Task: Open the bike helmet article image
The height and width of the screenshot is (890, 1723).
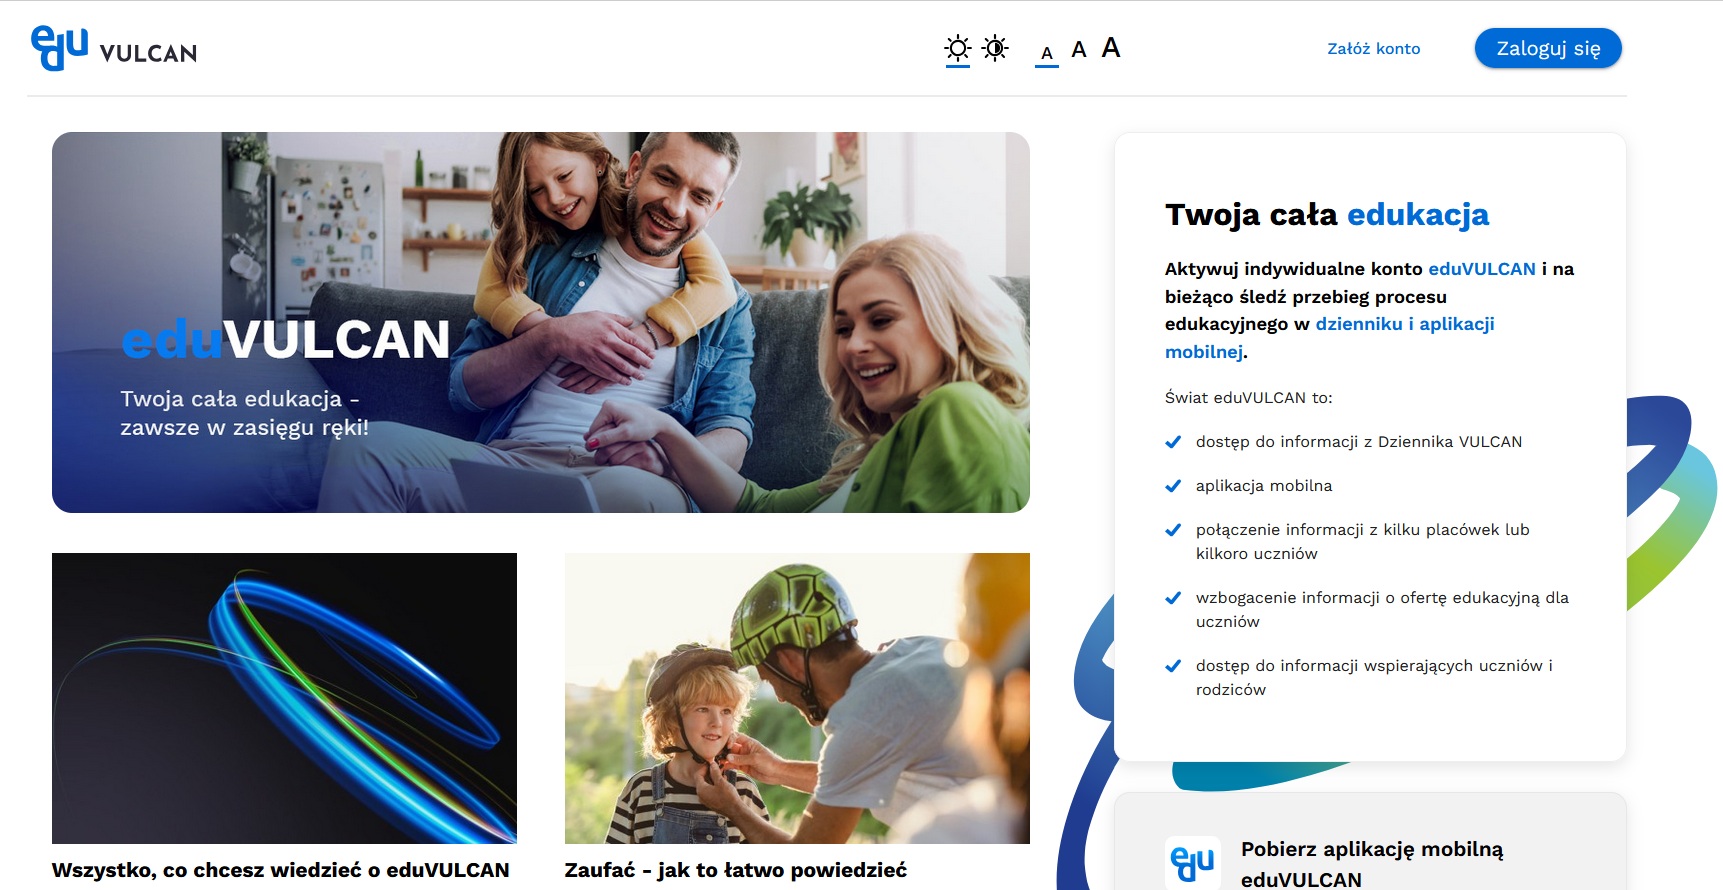Action: click(x=797, y=698)
